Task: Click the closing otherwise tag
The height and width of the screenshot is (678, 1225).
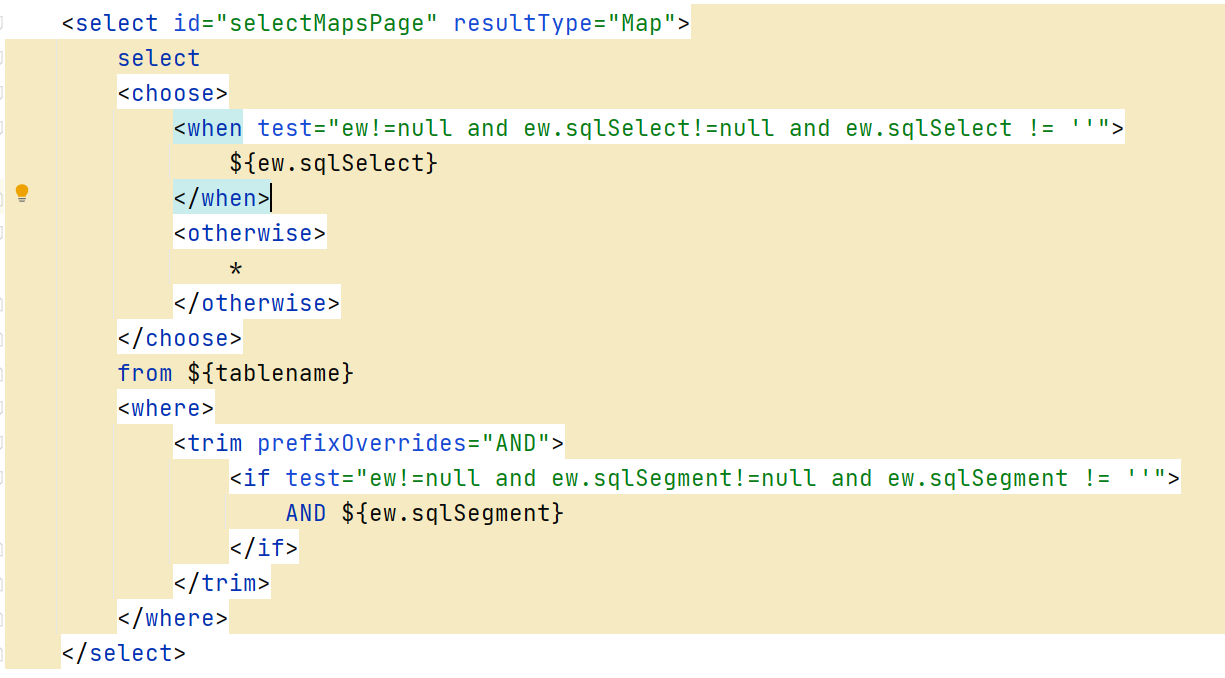Action: click(256, 303)
